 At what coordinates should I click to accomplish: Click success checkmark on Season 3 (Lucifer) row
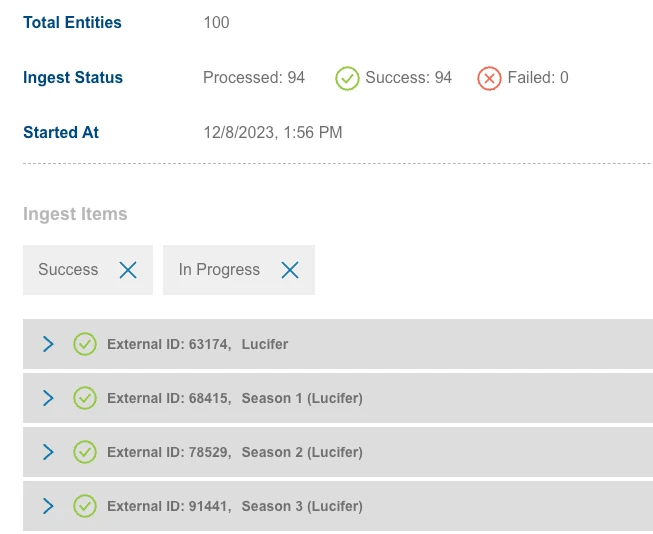point(85,506)
